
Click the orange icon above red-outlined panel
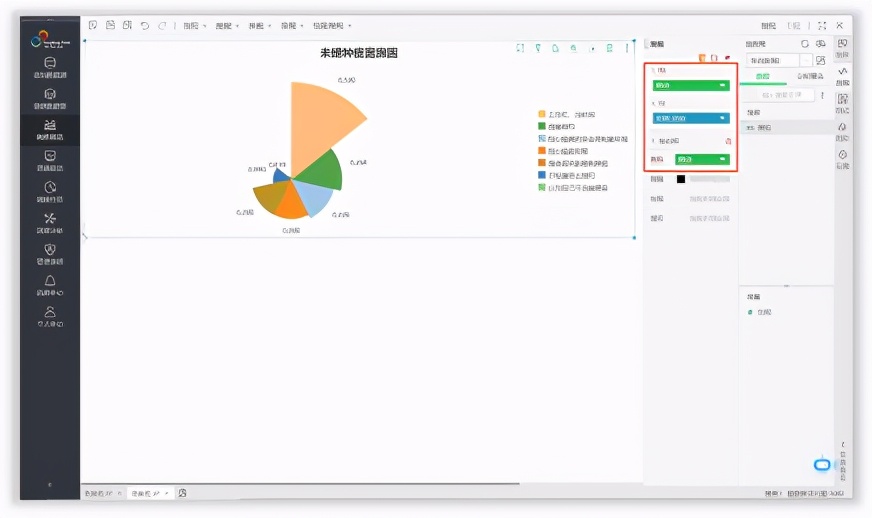(702, 57)
